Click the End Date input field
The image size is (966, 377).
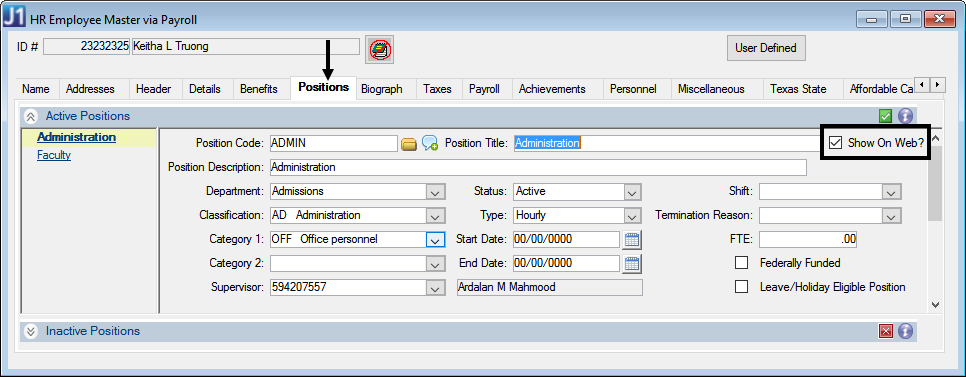coord(566,264)
